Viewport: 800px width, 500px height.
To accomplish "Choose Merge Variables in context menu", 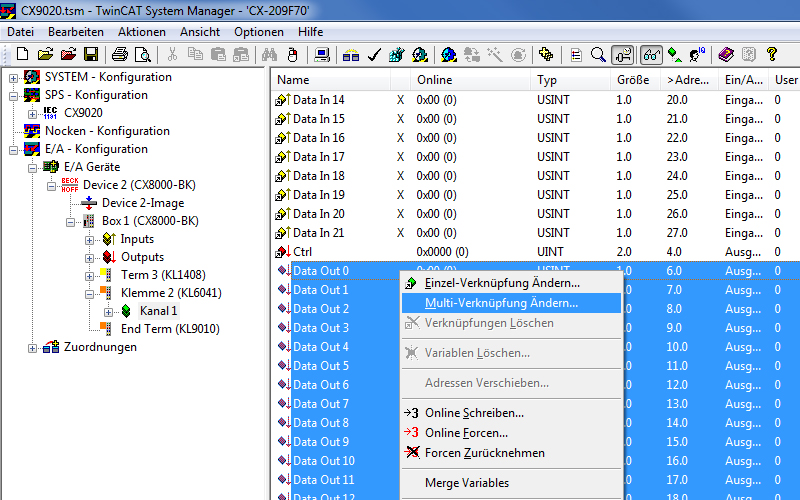I will coord(511,483).
